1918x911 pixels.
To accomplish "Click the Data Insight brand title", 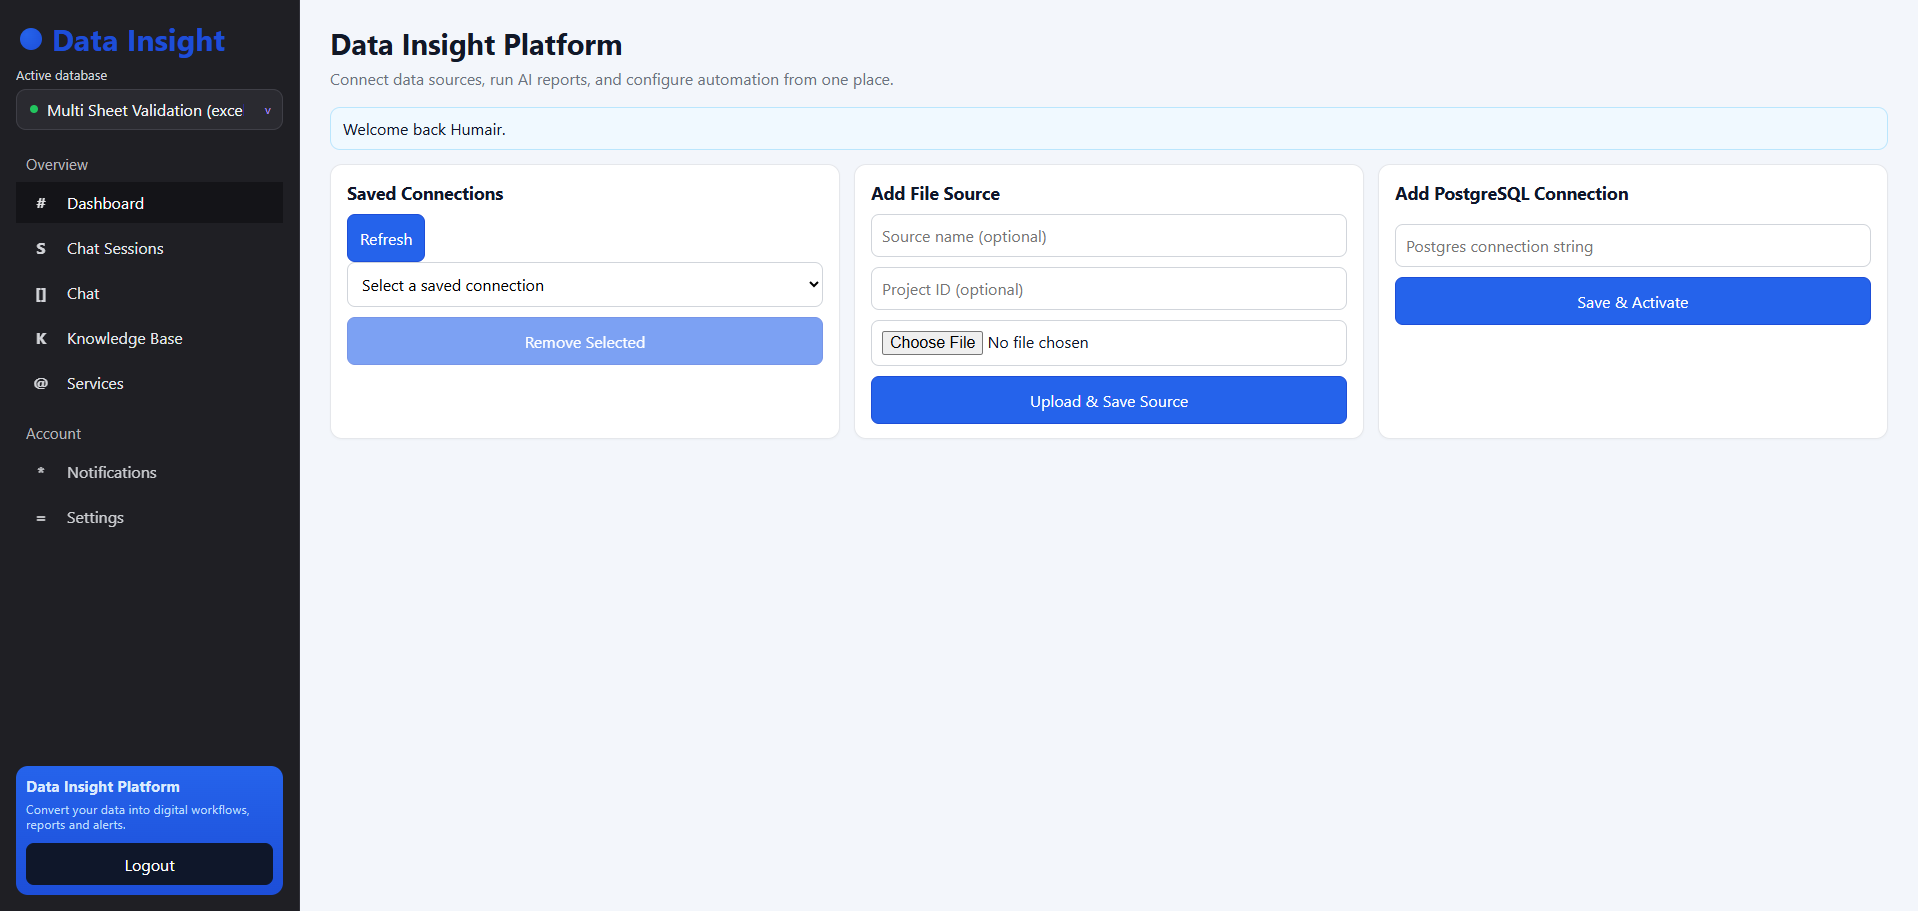I will pyautogui.click(x=138, y=40).
